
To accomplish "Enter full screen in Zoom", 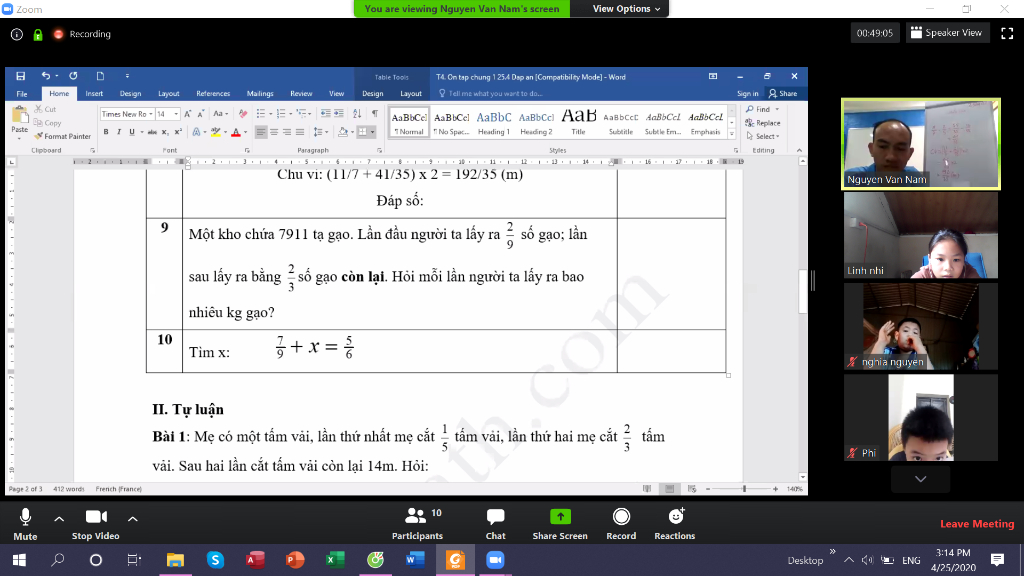I will tap(1007, 33).
